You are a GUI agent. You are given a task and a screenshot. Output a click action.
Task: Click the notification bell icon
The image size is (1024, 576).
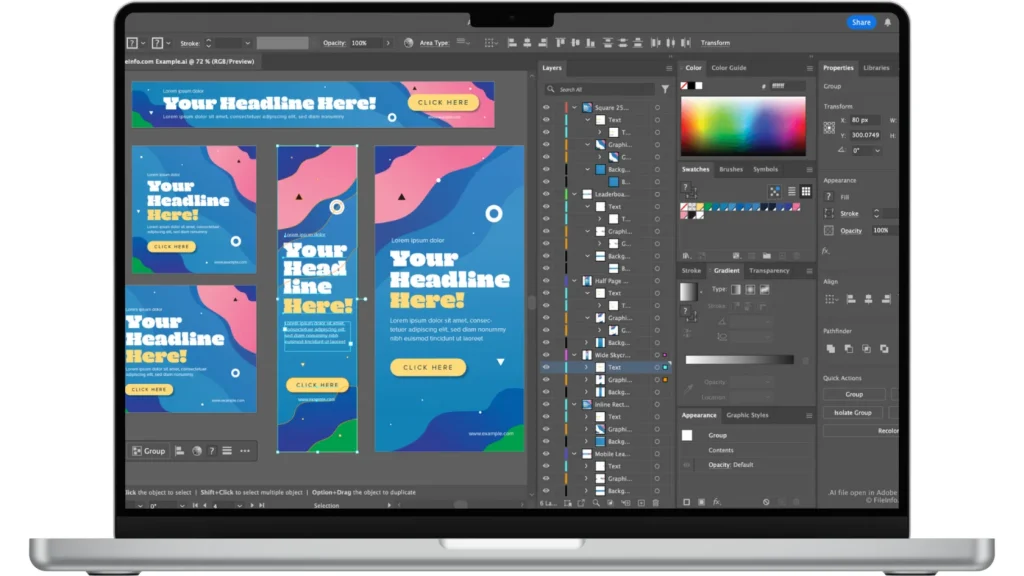887,22
